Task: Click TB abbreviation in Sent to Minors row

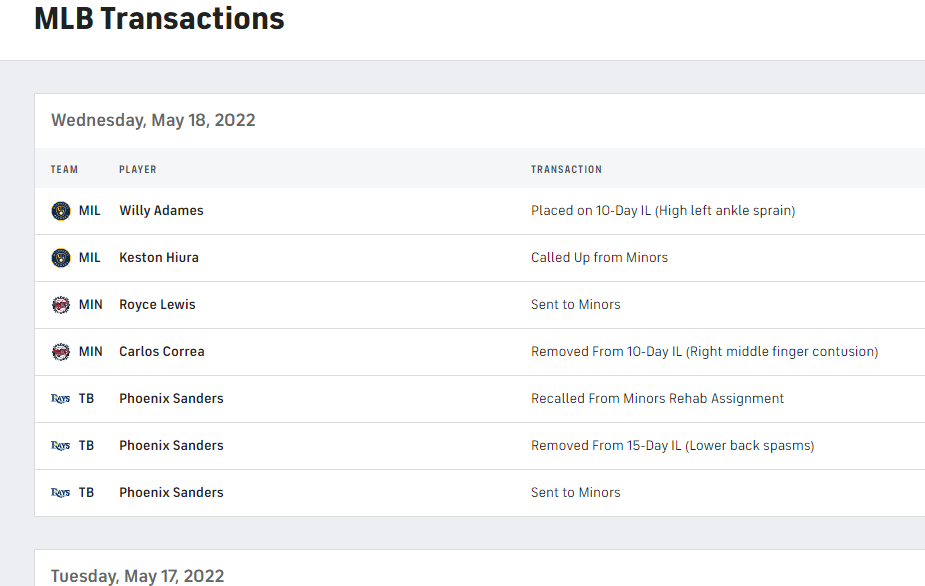Action: 86,493
